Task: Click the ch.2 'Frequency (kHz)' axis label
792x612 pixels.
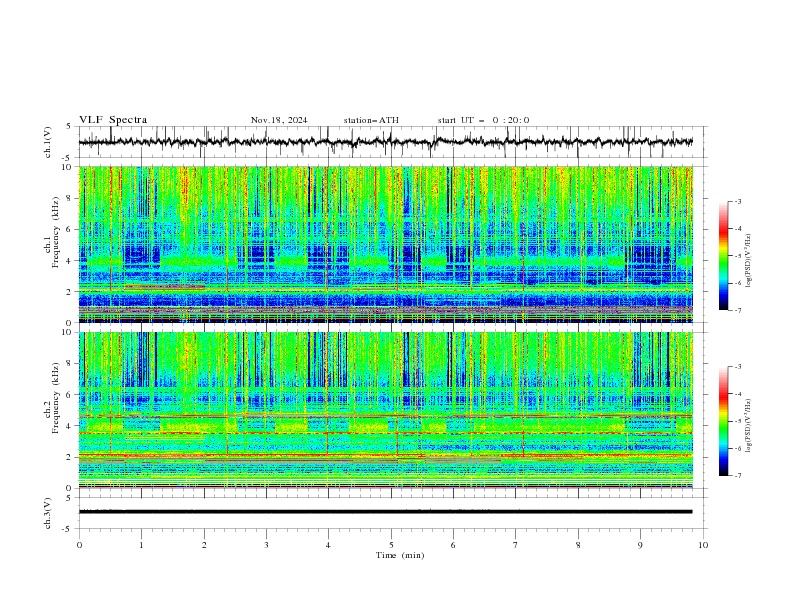Action: pos(55,398)
